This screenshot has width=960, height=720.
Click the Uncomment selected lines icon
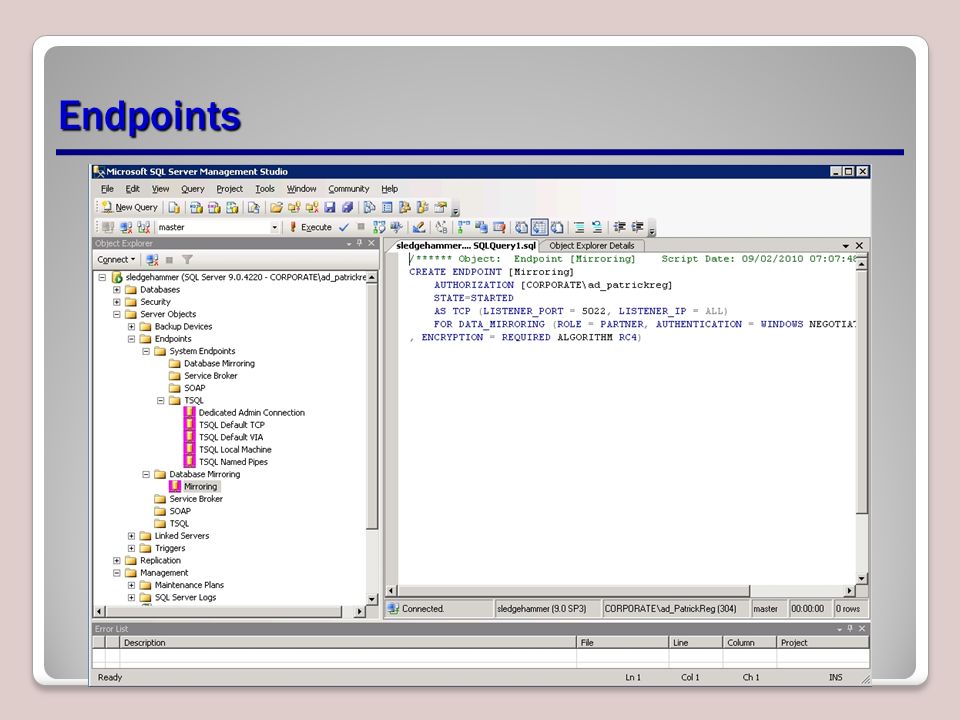pos(597,227)
